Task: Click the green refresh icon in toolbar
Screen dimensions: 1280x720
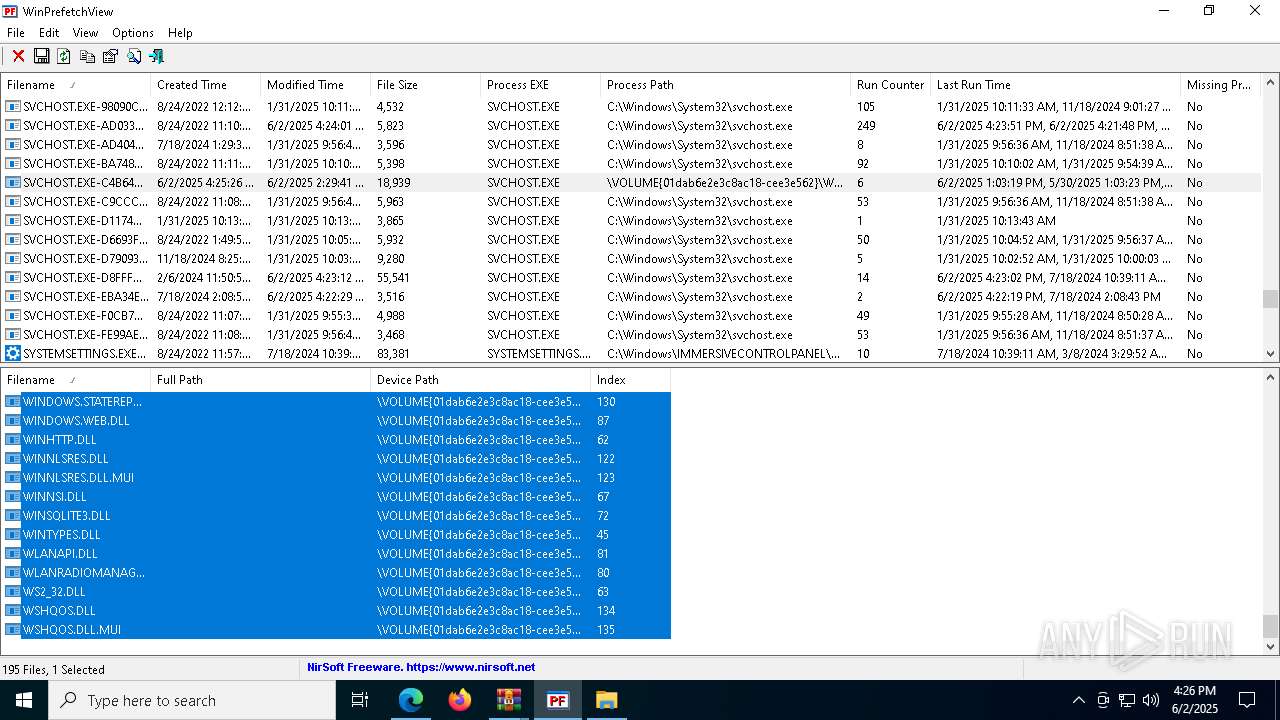Action: click(x=64, y=57)
